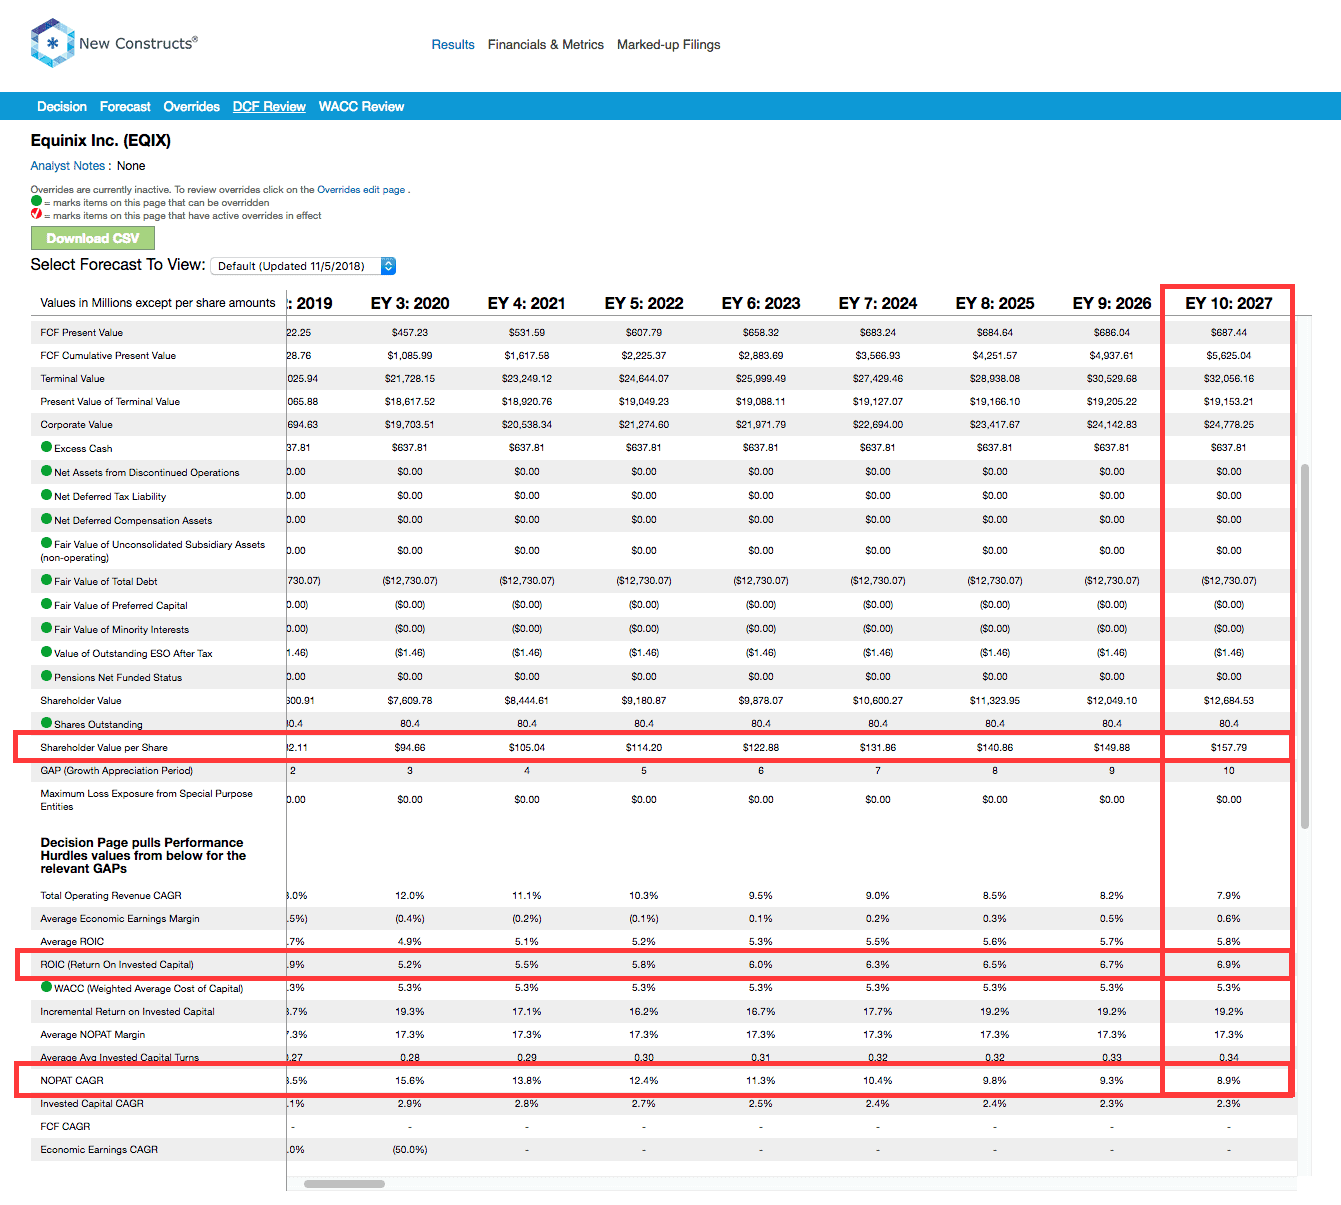Open the Select Forecast To View dropdown
This screenshot has height=1205, width=1341.
pyautogui.click(x=304, y=266)
